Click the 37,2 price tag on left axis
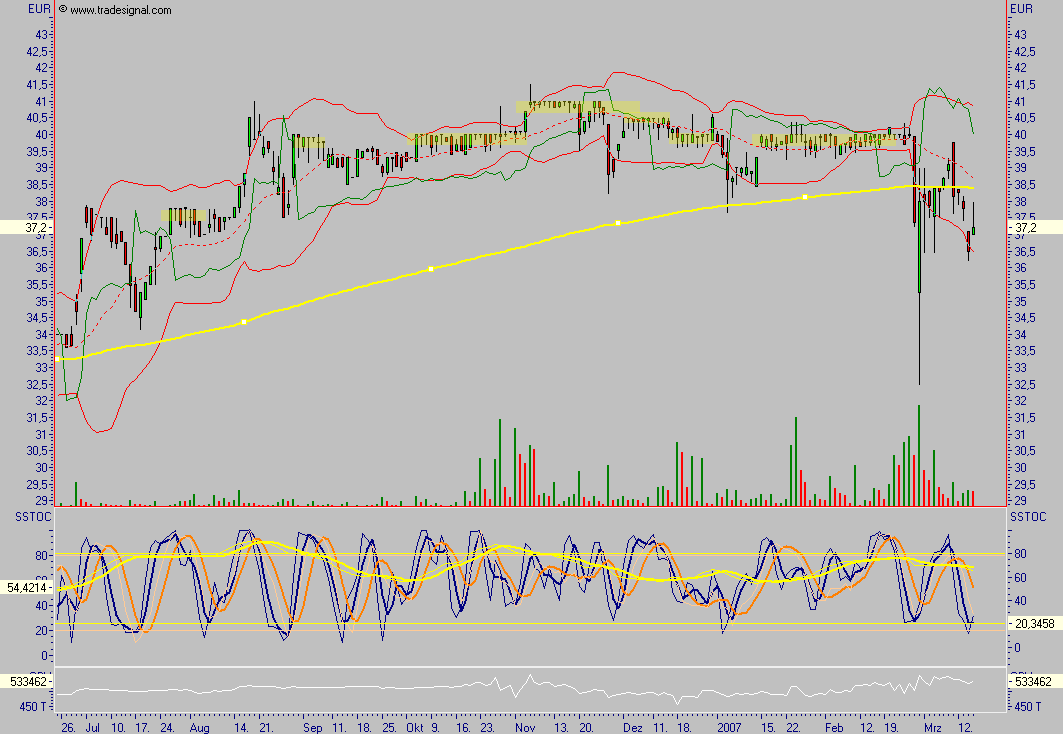Screen dimensions: 1063x734 tap(26, 228)
